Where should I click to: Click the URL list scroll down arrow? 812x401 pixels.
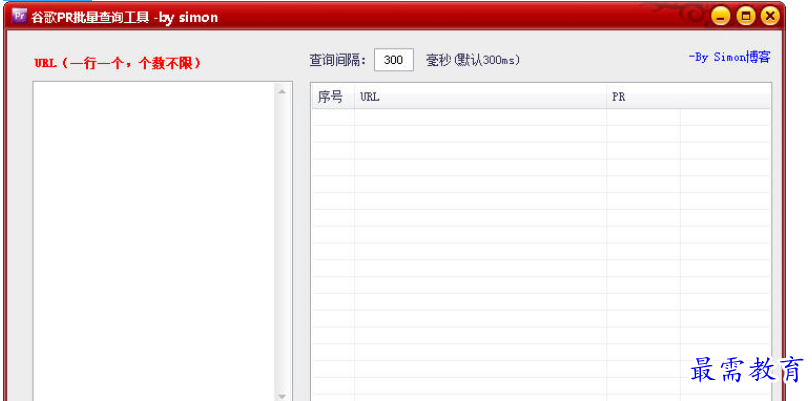tap(282, 396)
